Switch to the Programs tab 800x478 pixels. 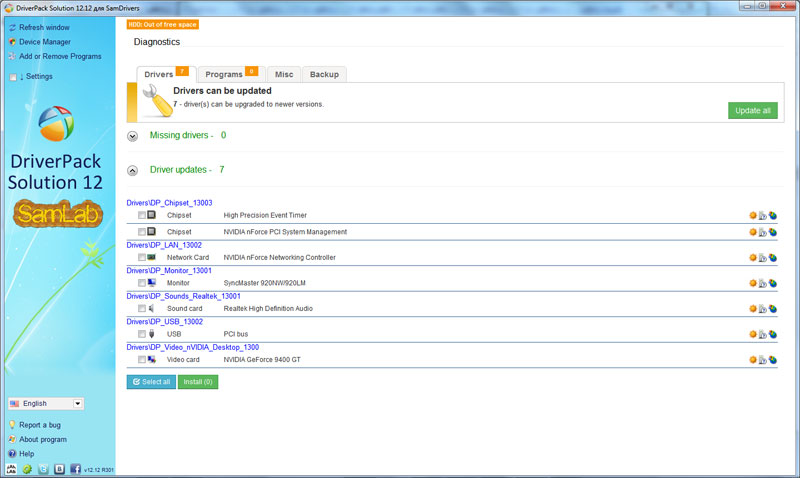[231, 74]
